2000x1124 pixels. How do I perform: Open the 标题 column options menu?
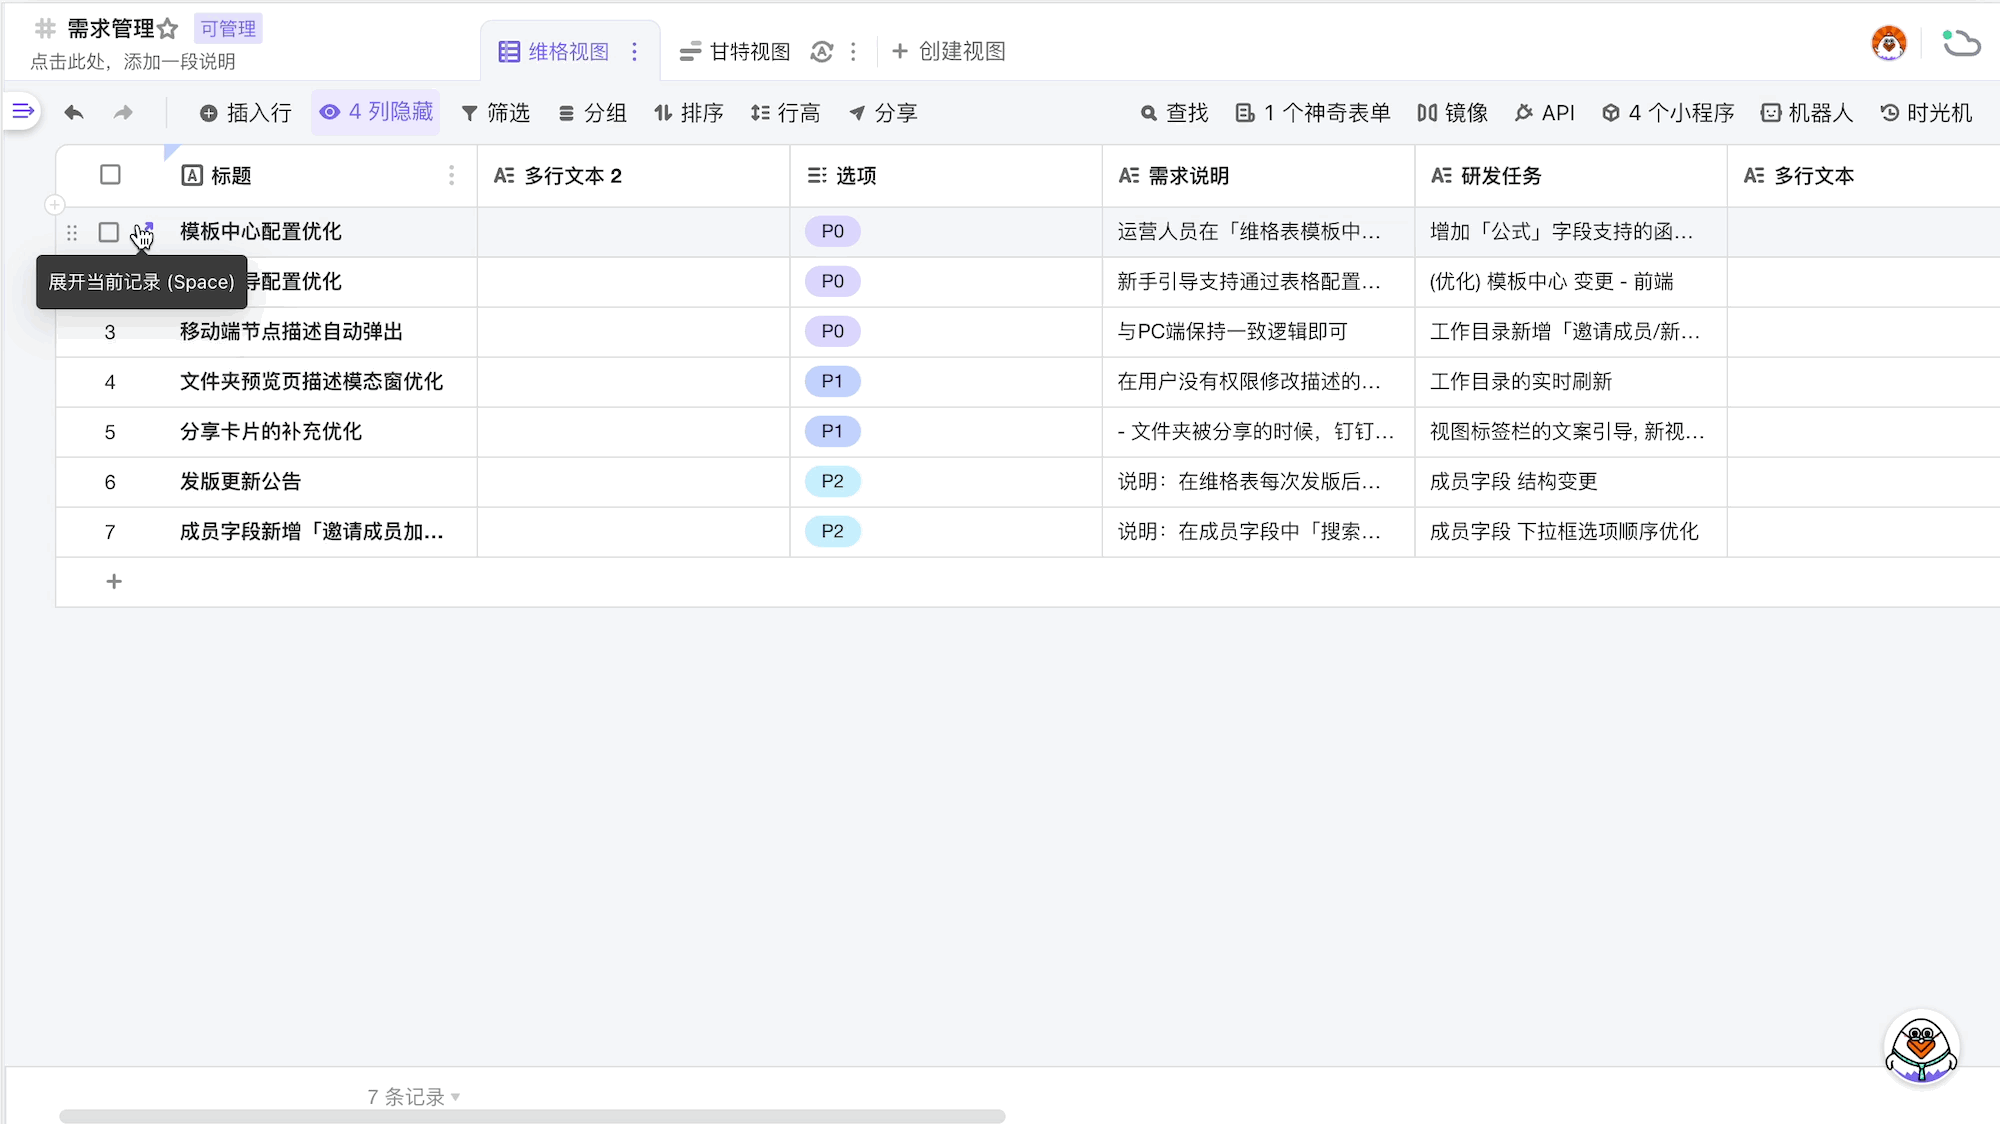pyautogui.click(x=452, y=176)
